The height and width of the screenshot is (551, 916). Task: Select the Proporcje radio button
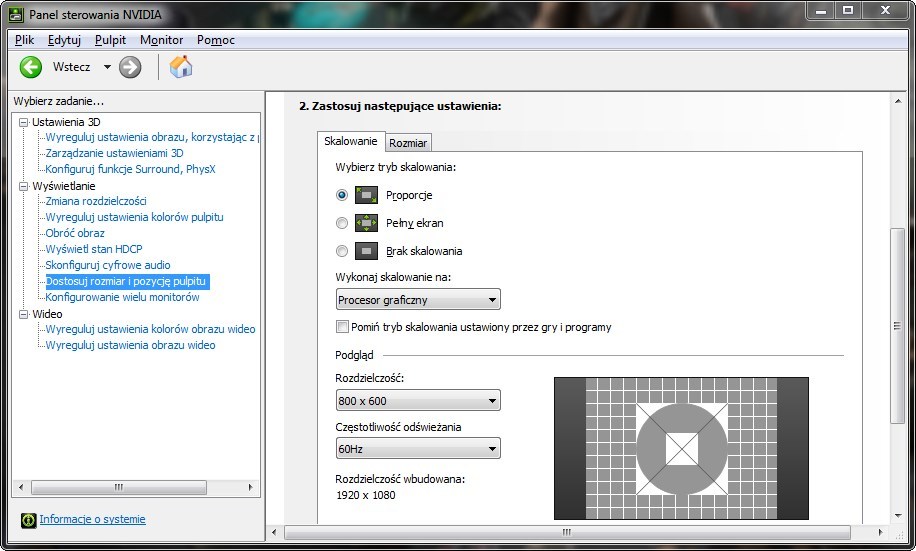click(x=342, y=195)
